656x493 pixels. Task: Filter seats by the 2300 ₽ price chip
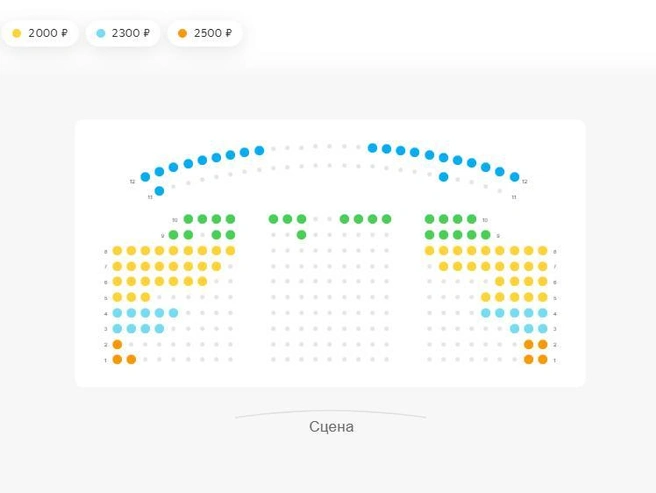coord(123,33)
